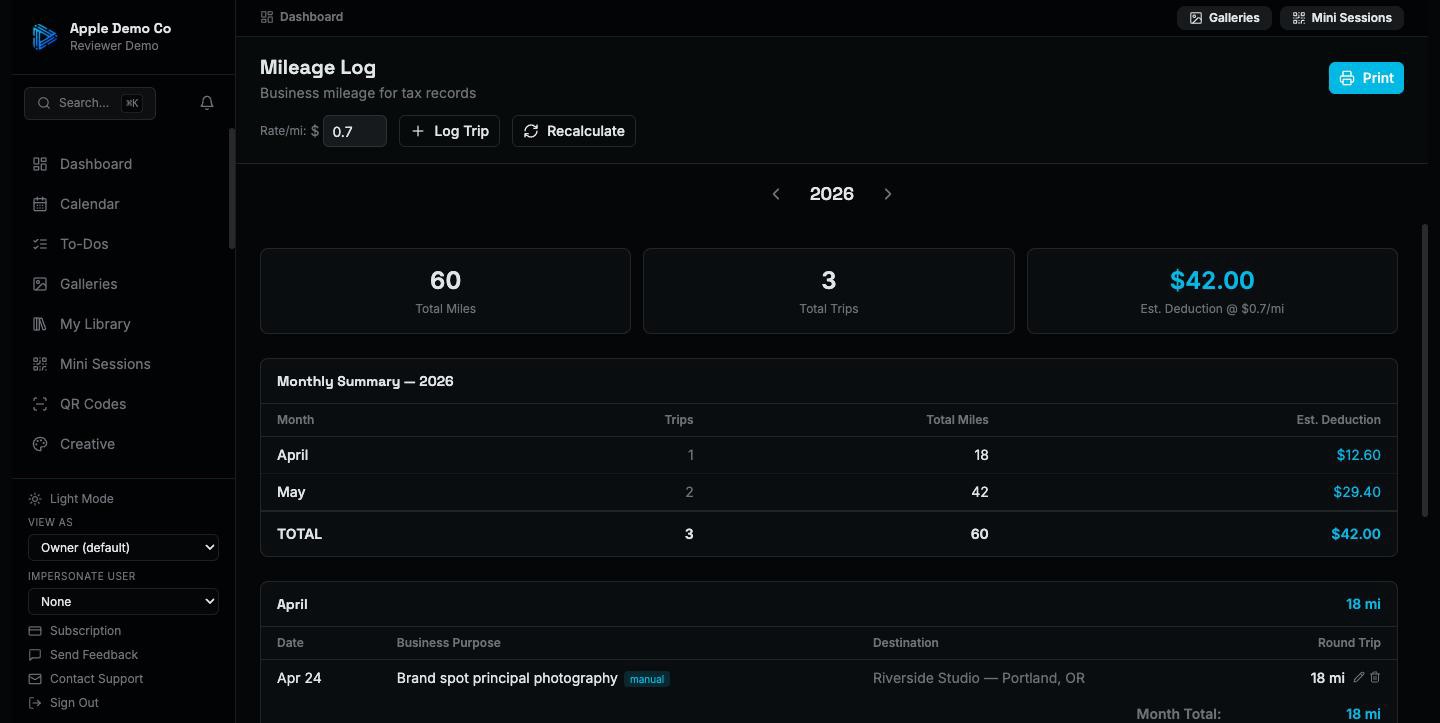
Task: Advance to next year 2027
Action: [x=888, y=194]
